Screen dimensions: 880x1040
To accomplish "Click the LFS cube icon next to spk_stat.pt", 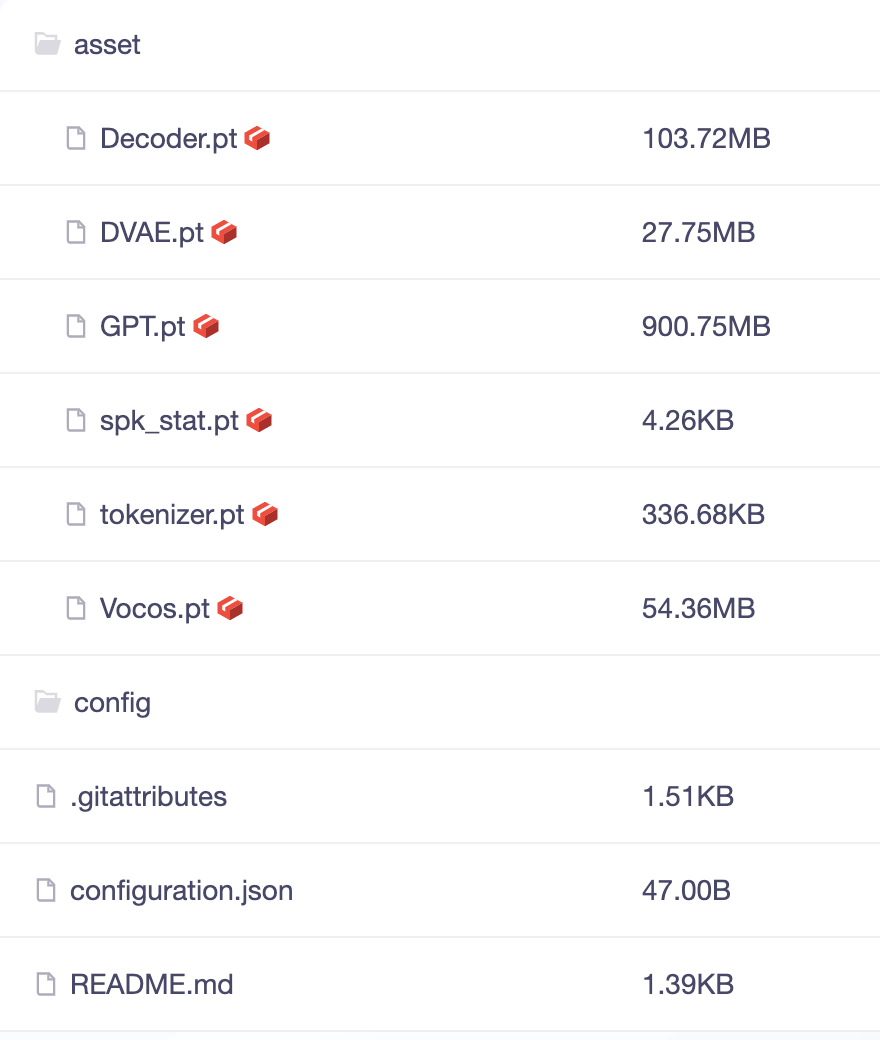I will pyautogui.click(x=259, y=421).
